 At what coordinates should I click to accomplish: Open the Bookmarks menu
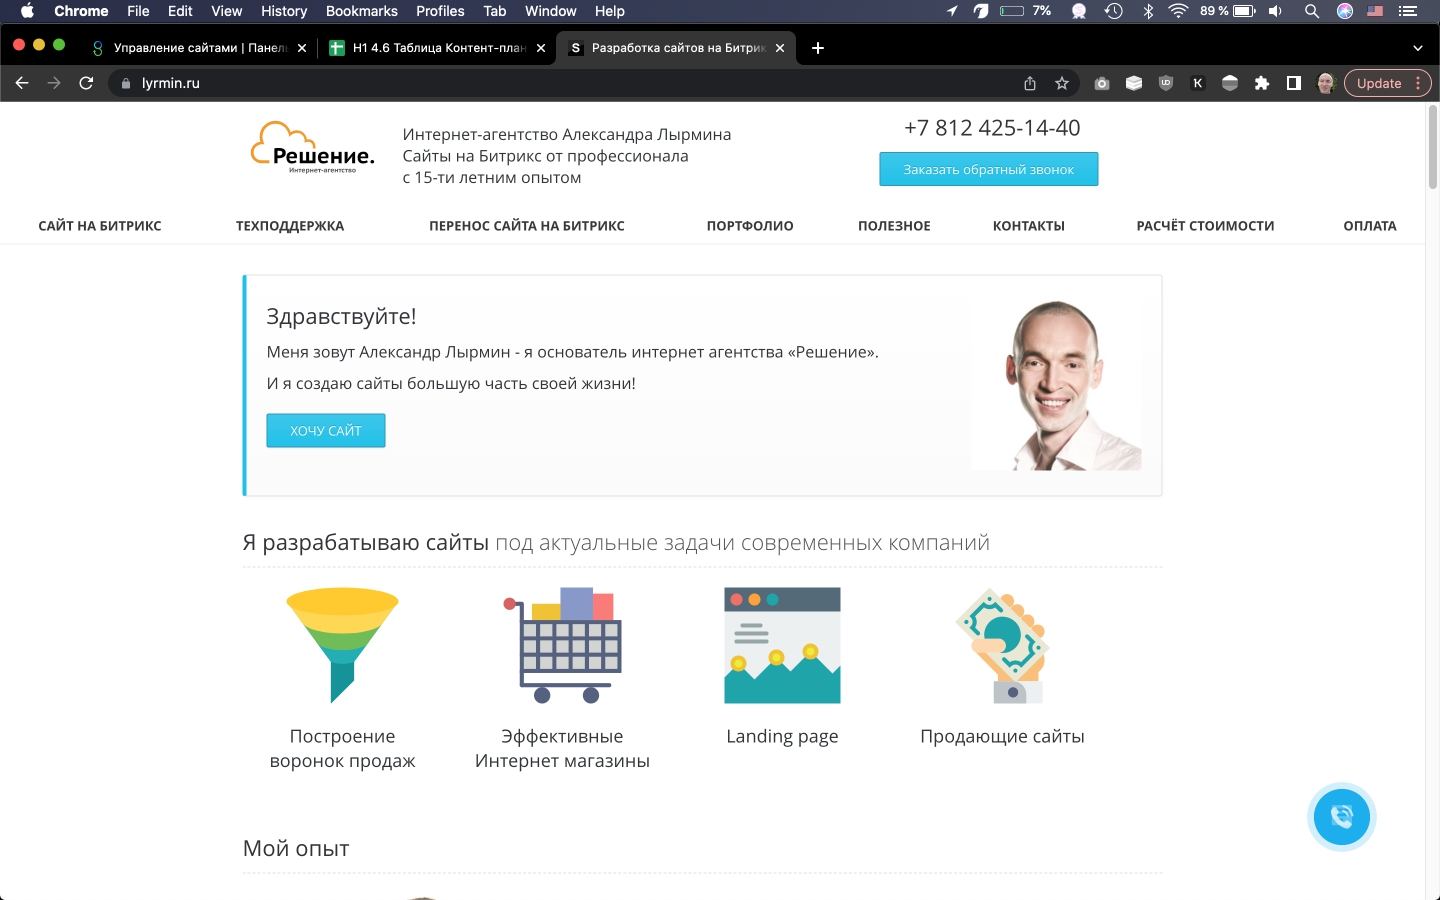click(361, 11)
